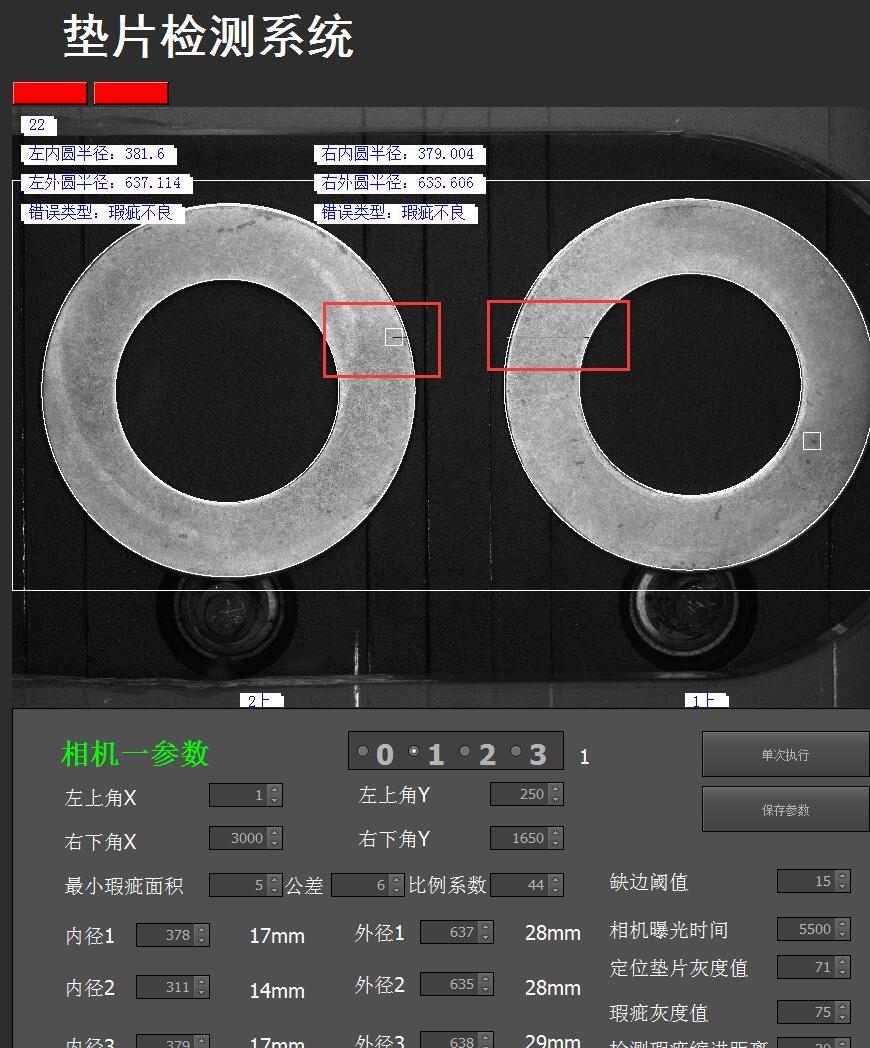
Task: Click the up arrow beside 瑕疵灰度值
Action: click(842, 1006)
